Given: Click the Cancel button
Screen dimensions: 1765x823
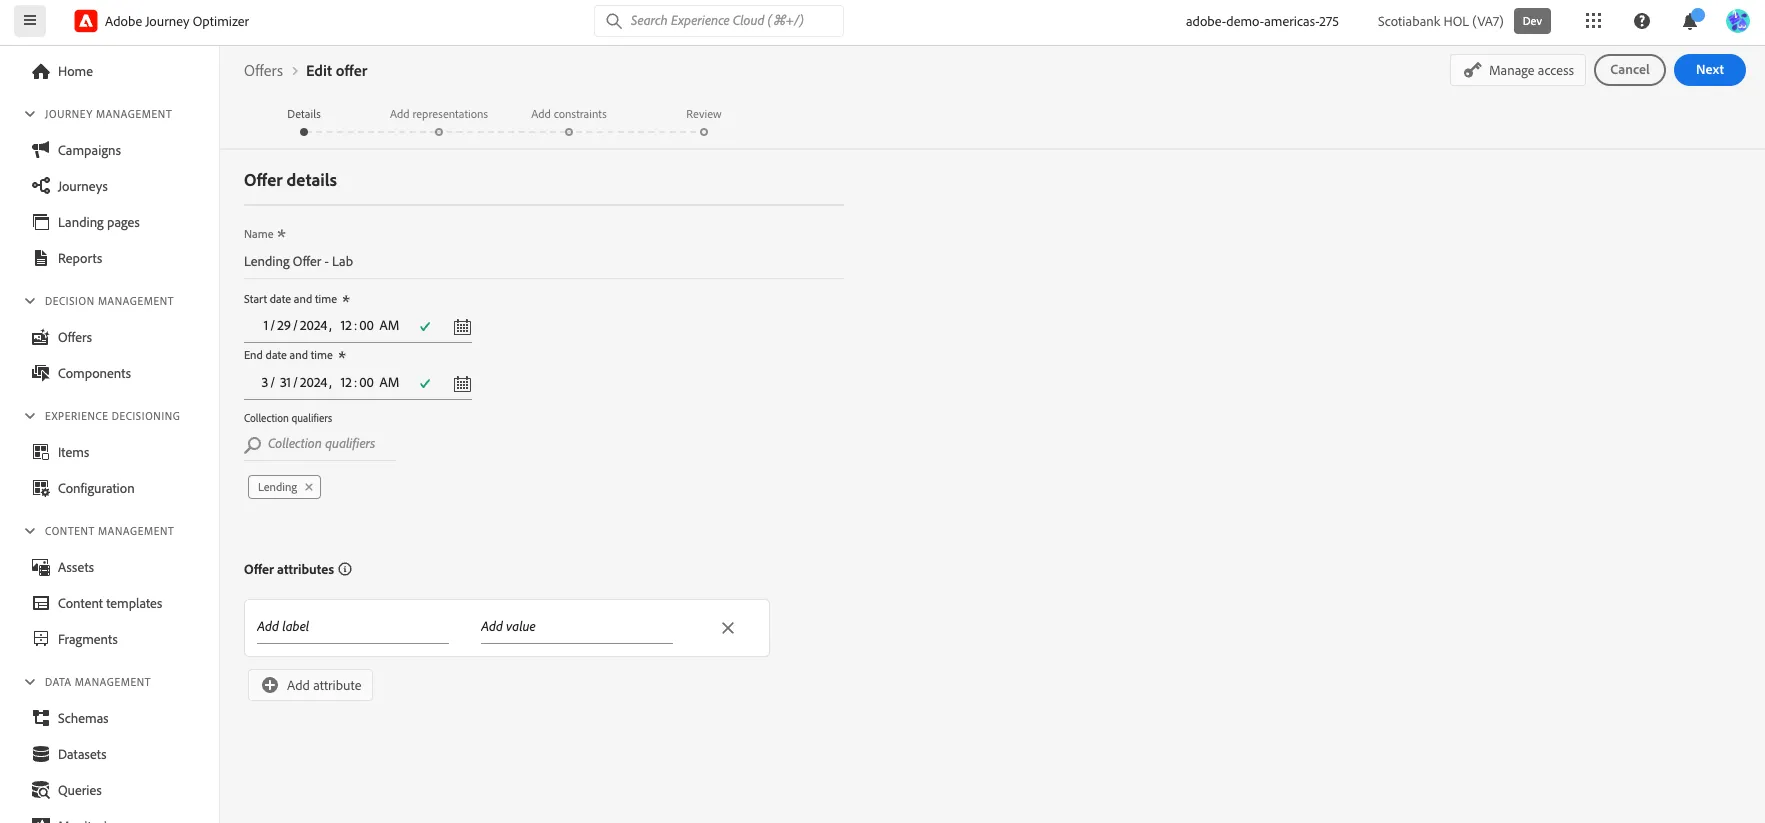Looking at the screenshot, I should [x=1630, y=70].
